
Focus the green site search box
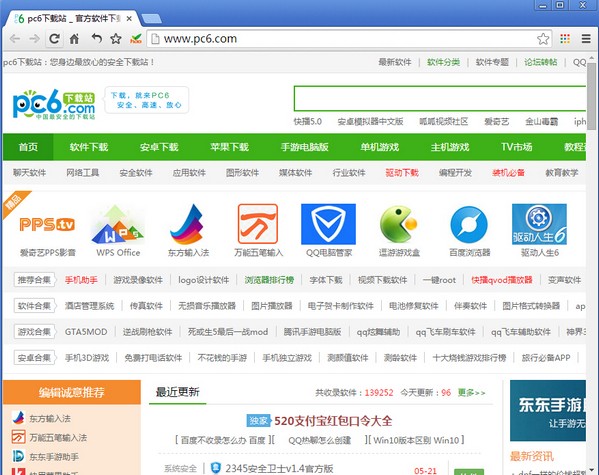[x=440, y=98]
